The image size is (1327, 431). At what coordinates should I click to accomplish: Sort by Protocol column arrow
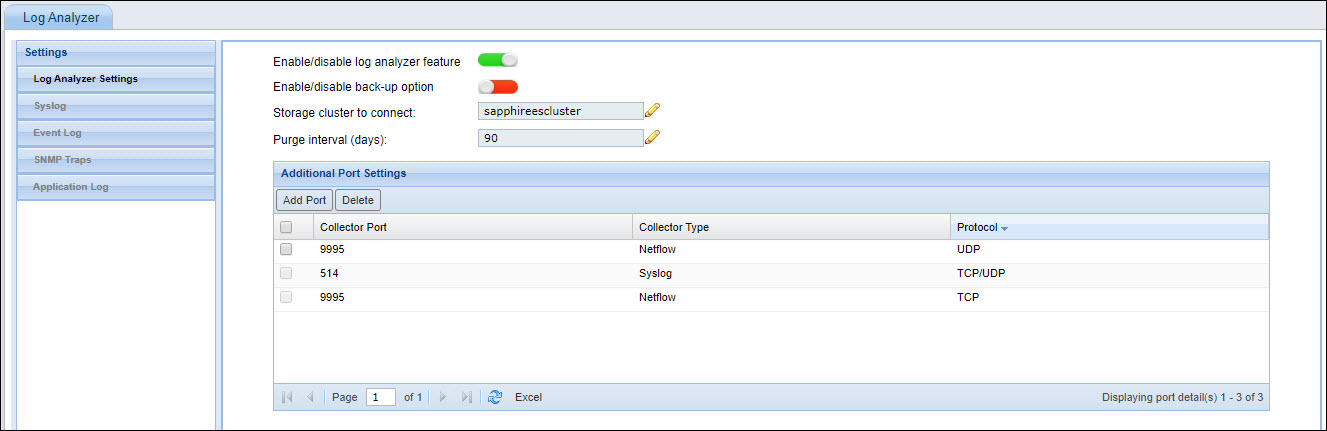(1005, 229)
